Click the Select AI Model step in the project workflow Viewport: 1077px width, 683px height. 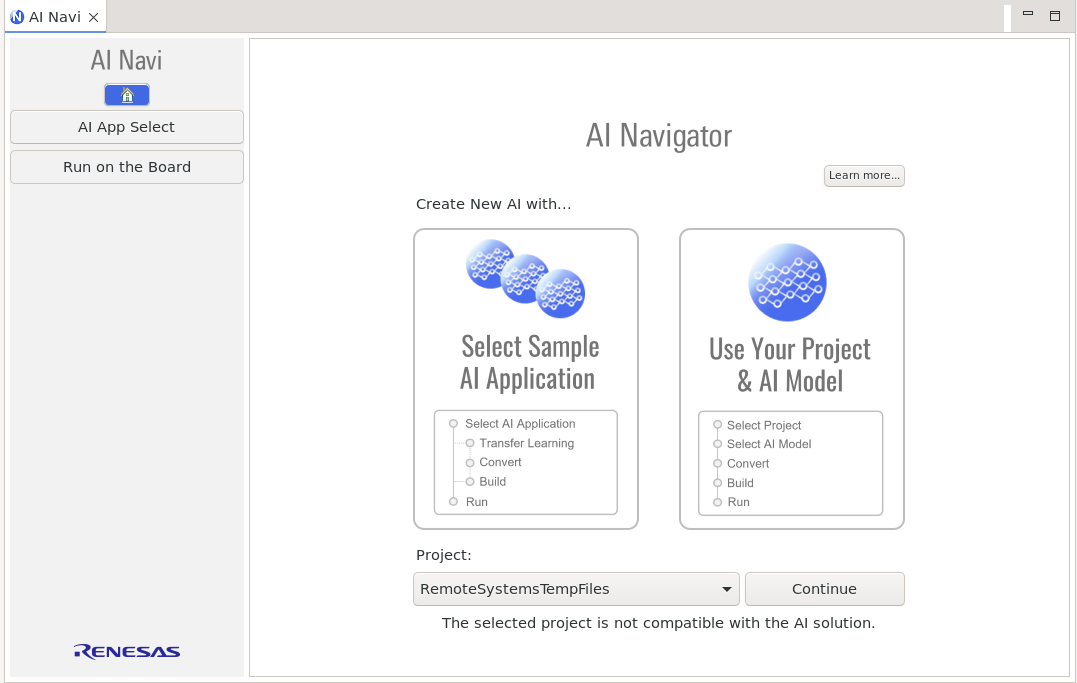[x=768, y=444]
